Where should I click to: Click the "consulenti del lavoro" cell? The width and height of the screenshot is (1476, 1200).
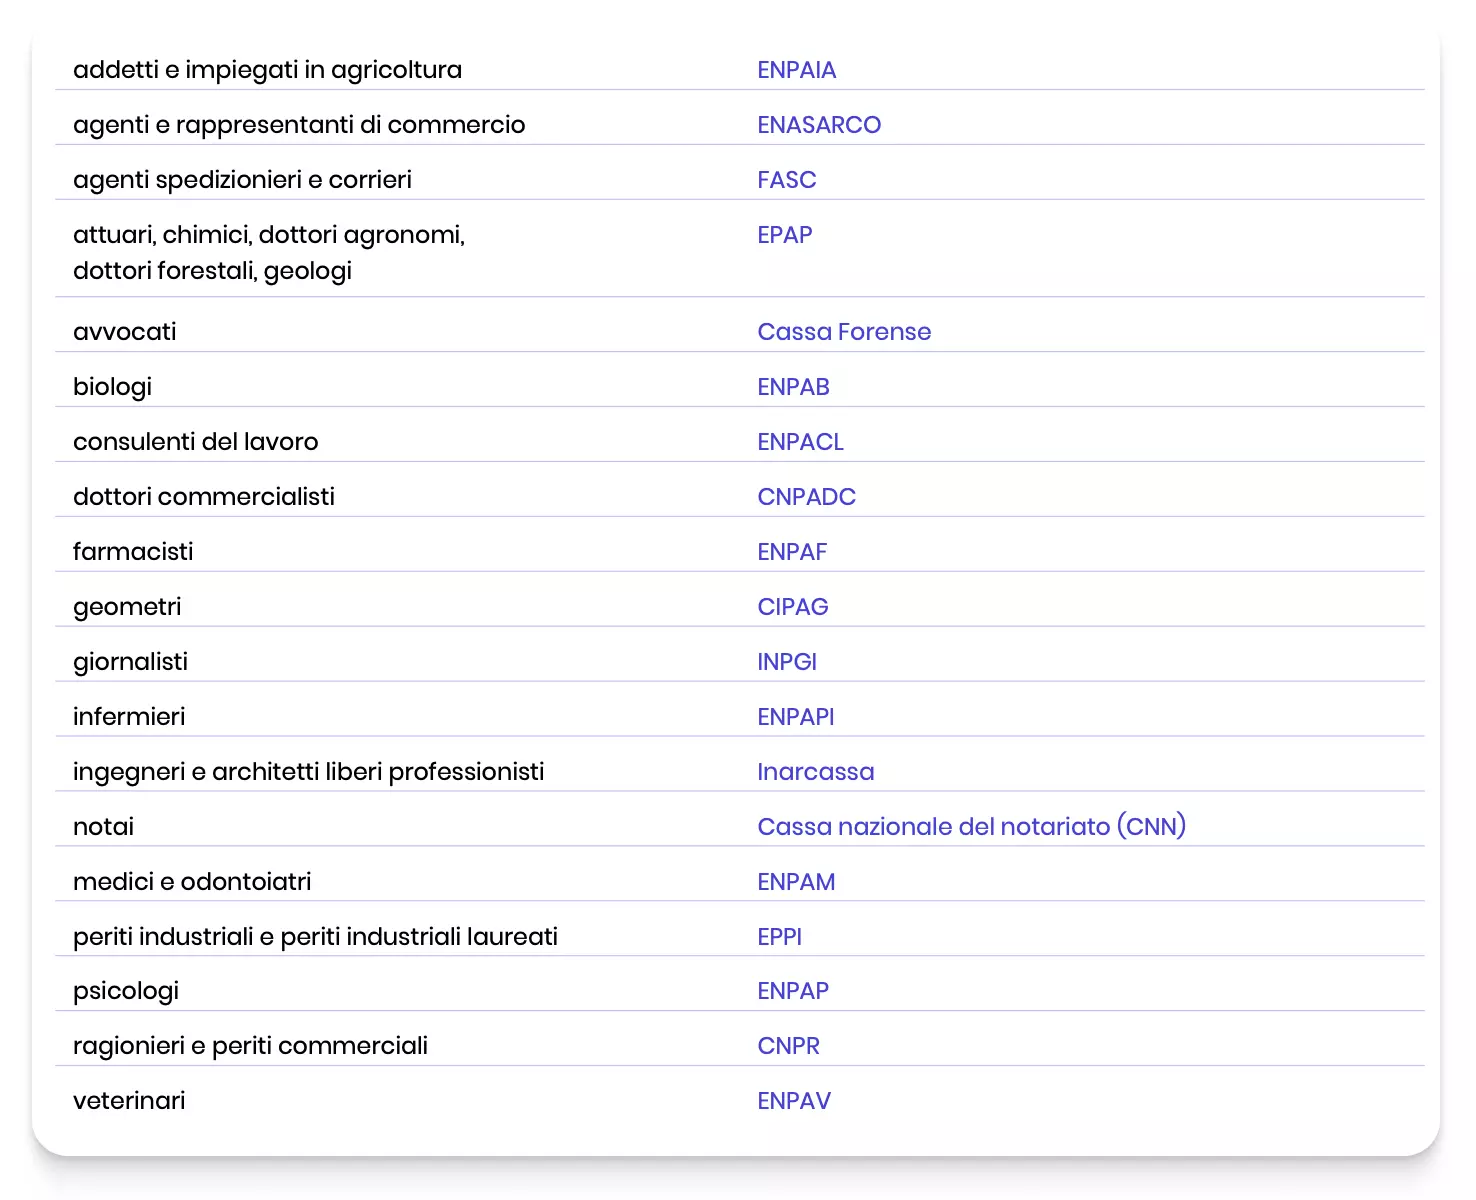[195, 442]
